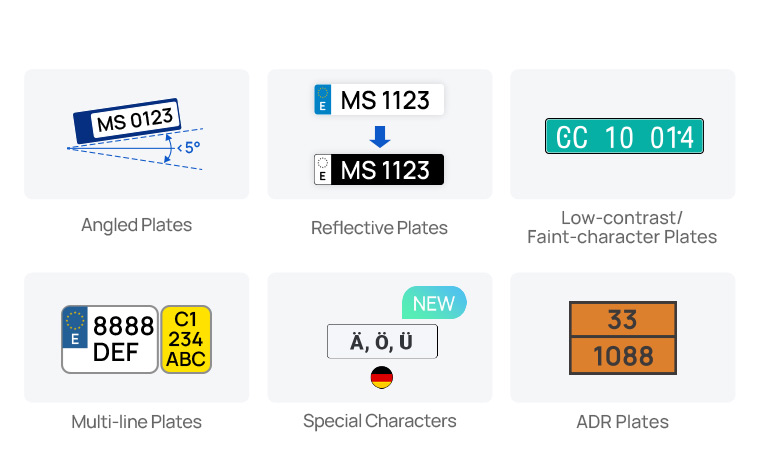The width and height of the screenshot is (760, 459).
Task: Click the angled MS 0123 plate image
Action: coord(127,121)
